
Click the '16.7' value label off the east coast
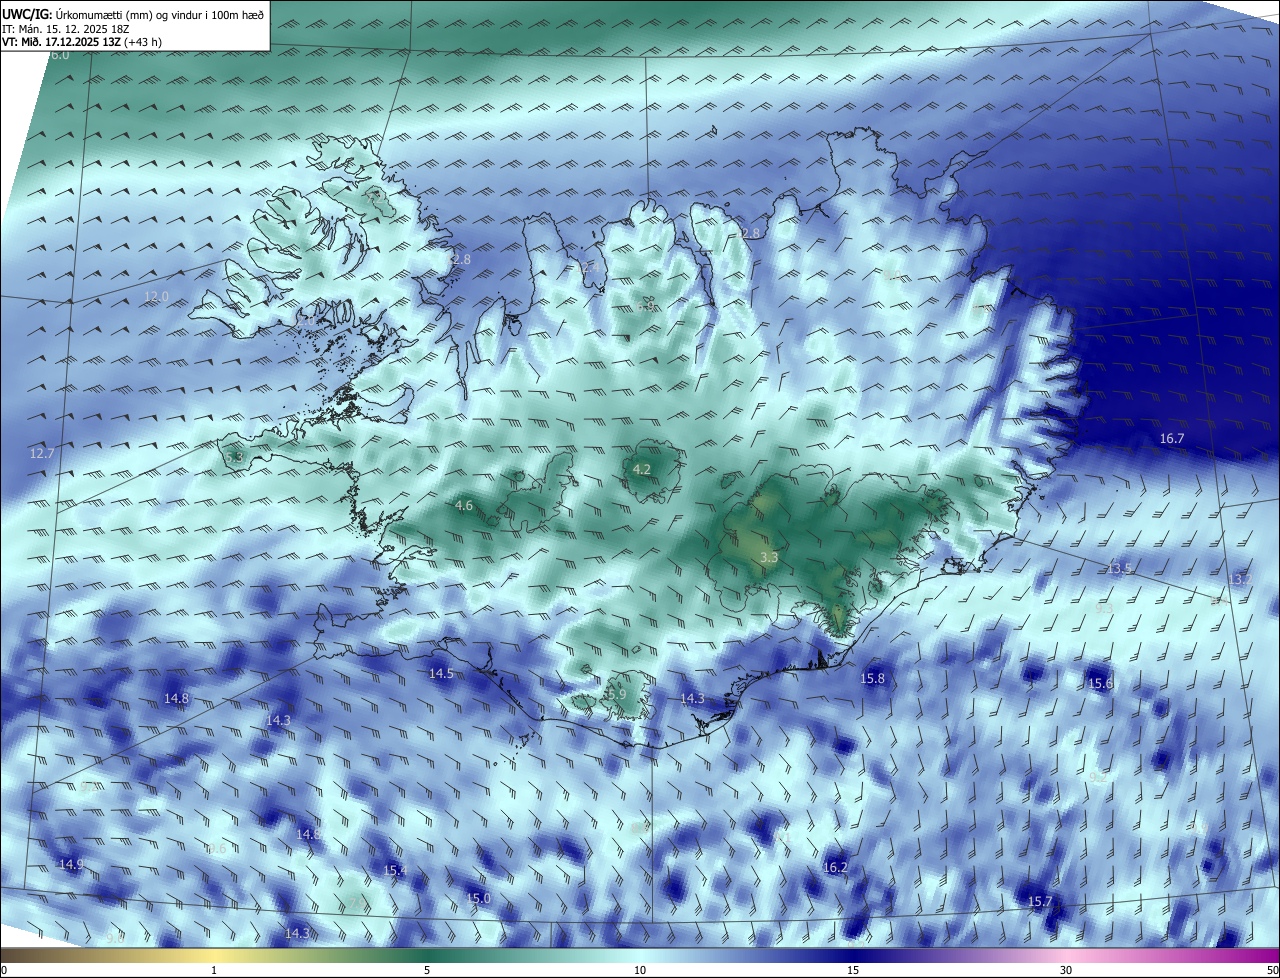[x=1172, y=439]
